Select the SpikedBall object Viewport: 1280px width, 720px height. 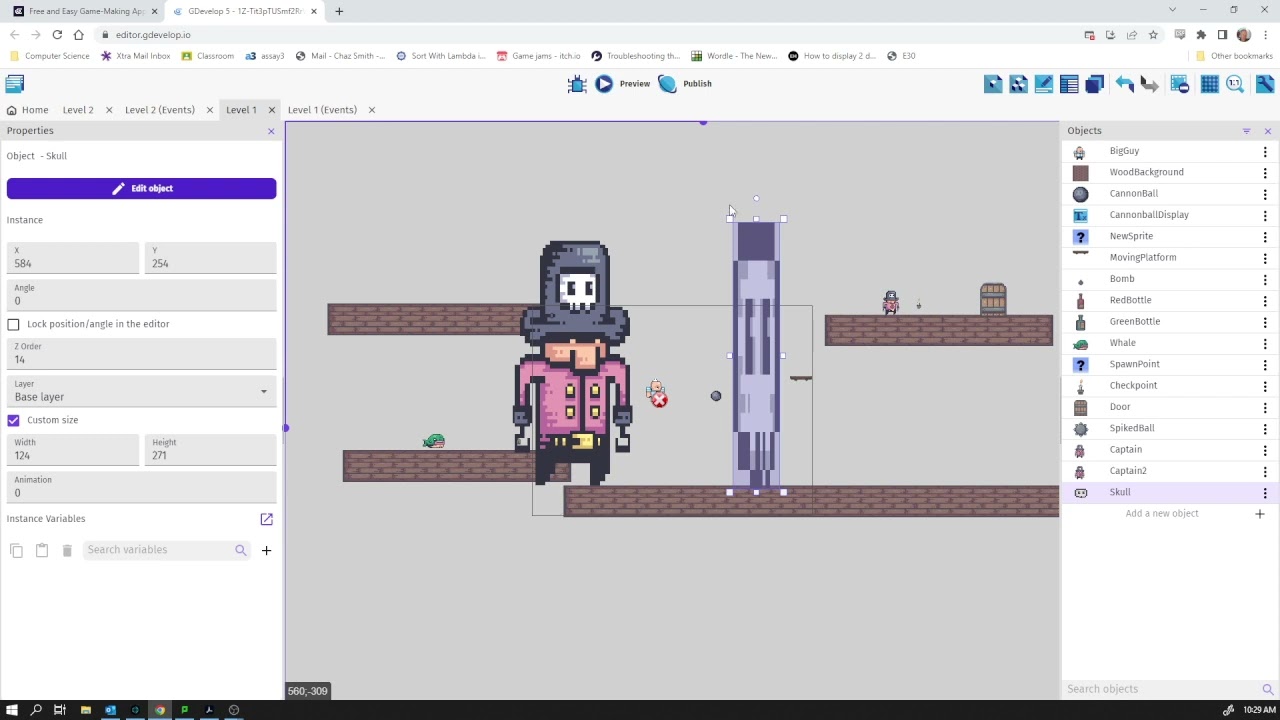(1131, 428)
